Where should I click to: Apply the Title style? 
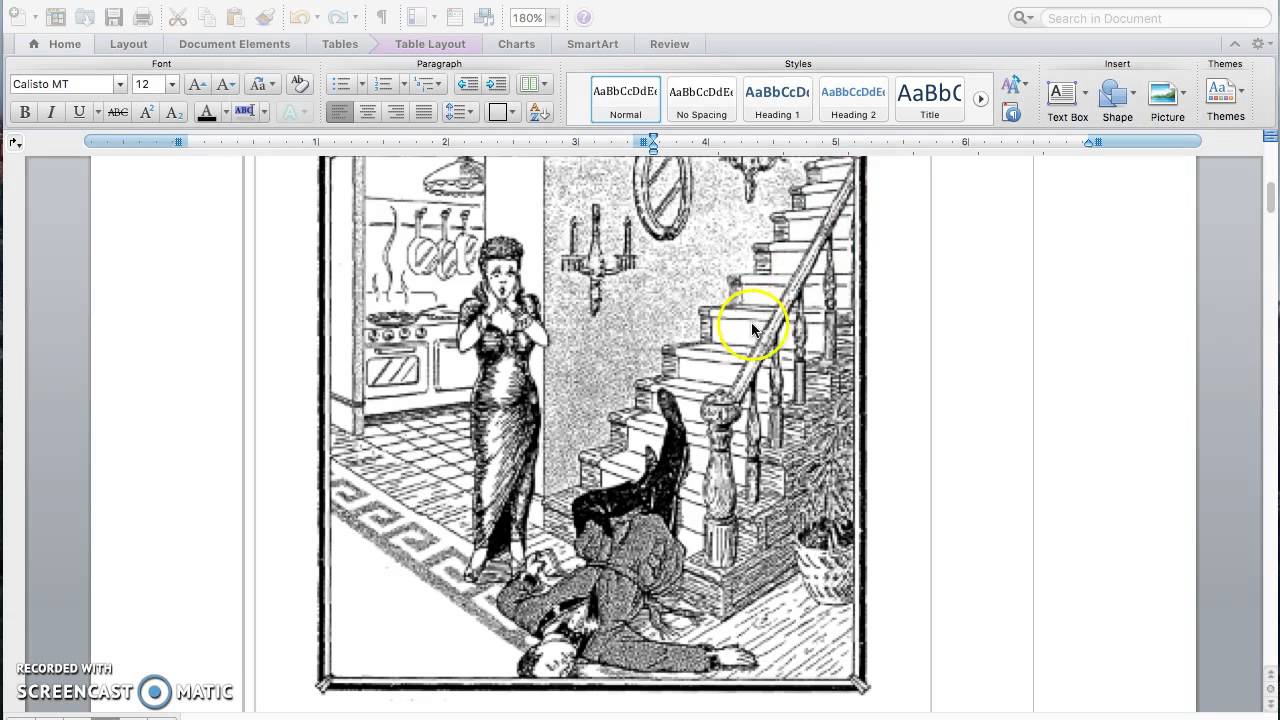929,99
